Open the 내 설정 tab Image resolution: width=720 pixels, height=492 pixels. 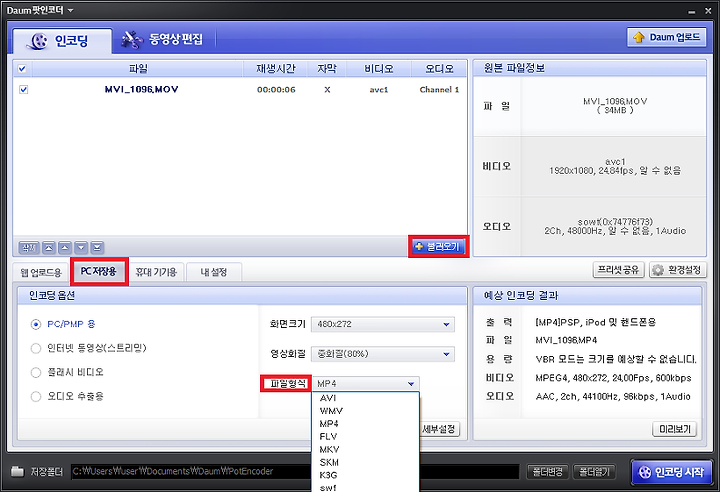(214, 272)
